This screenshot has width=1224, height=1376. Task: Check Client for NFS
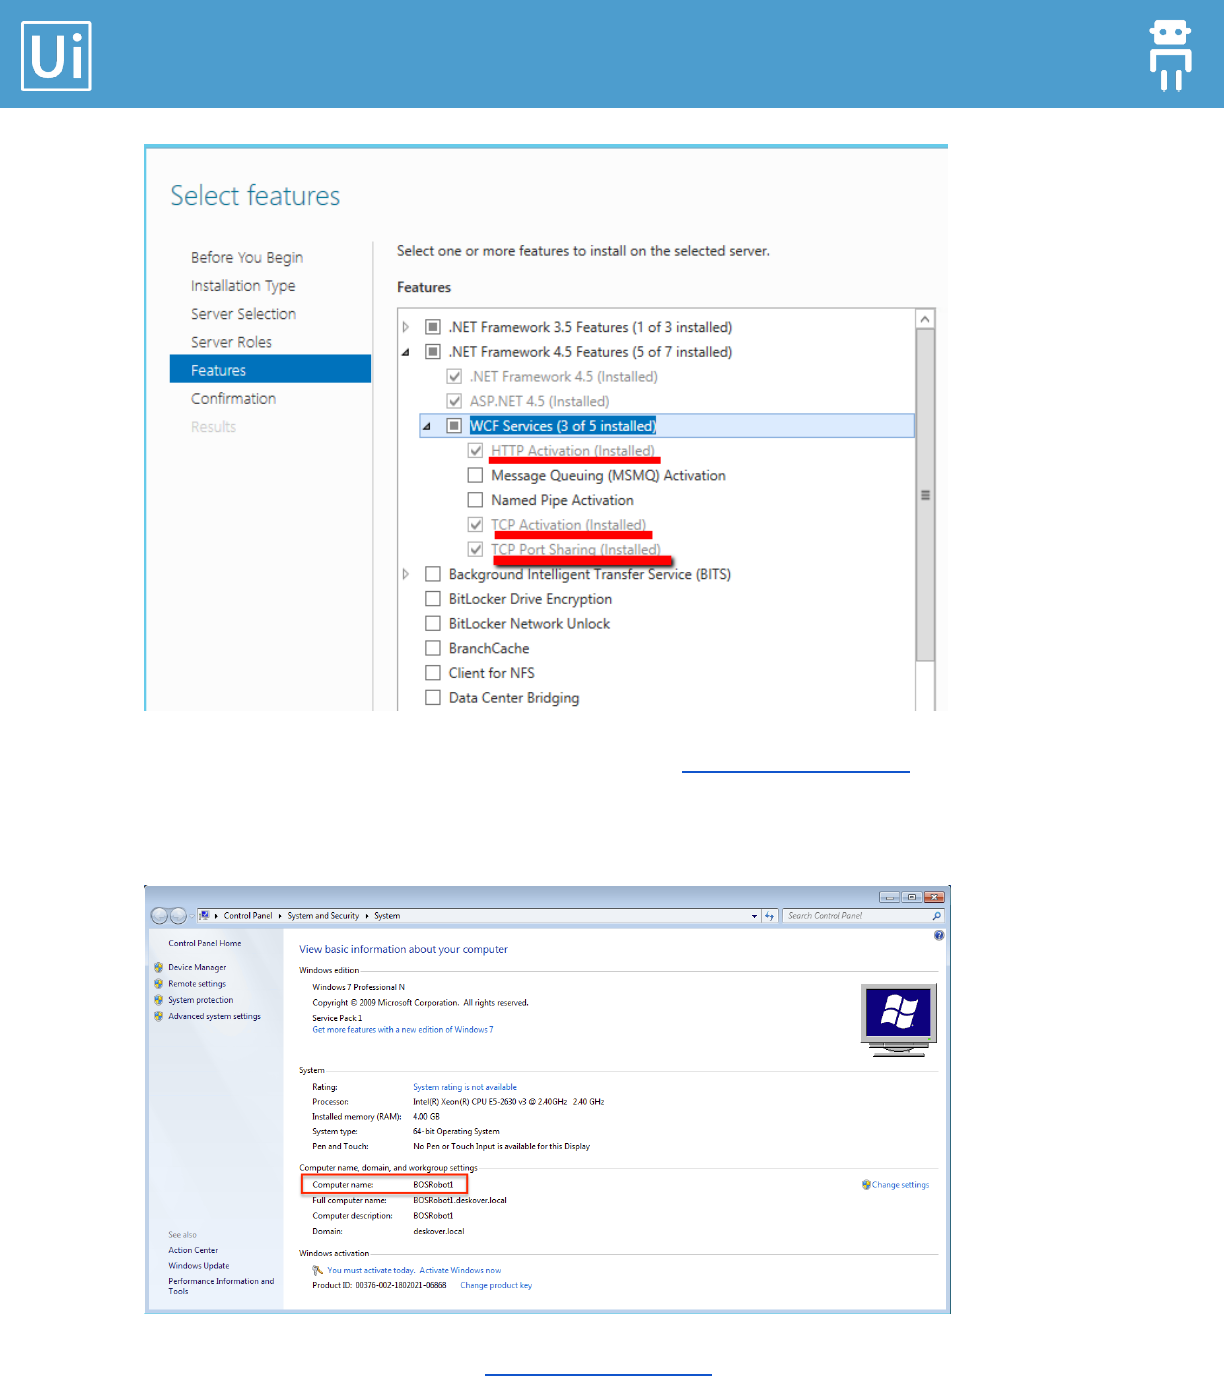pyautogui.click(x=433, y=673)
